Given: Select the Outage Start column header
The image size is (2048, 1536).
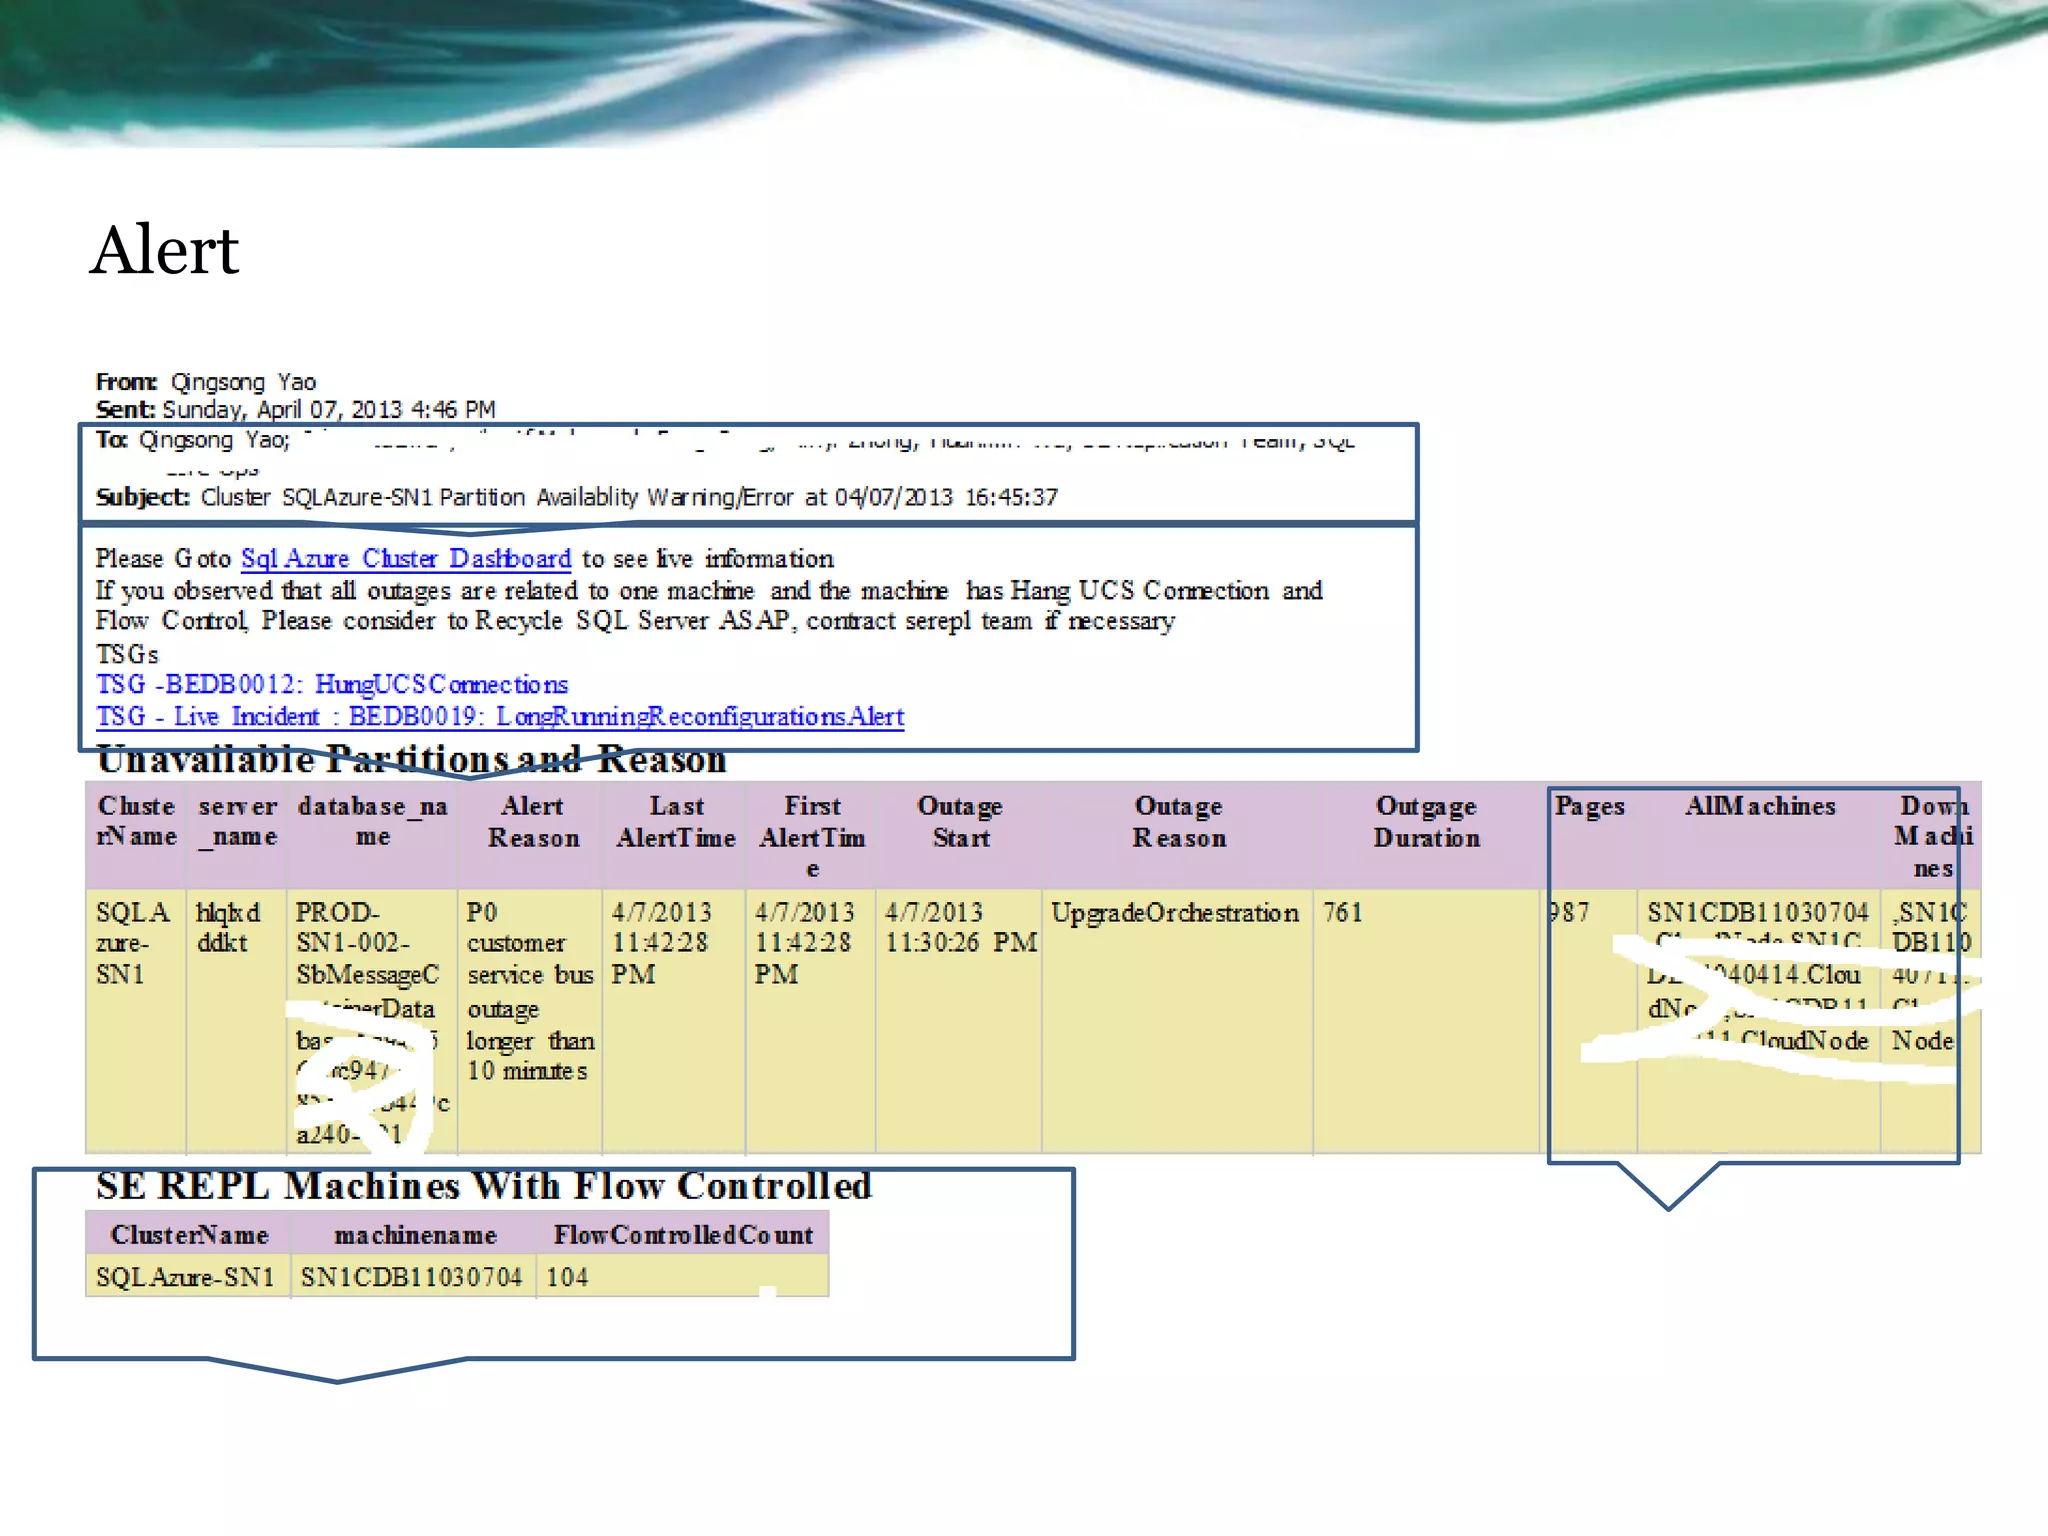Looking at the screenshot, I should 960,822.
